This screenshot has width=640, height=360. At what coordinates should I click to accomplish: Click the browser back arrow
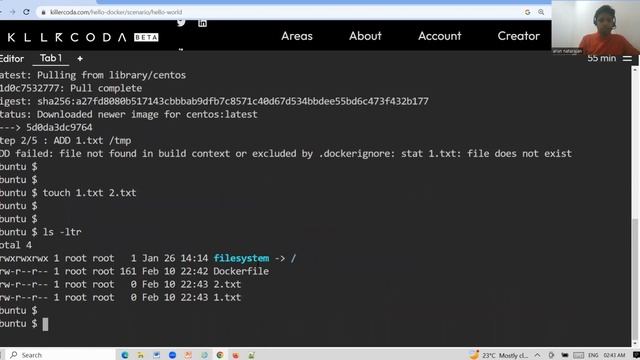1,12
